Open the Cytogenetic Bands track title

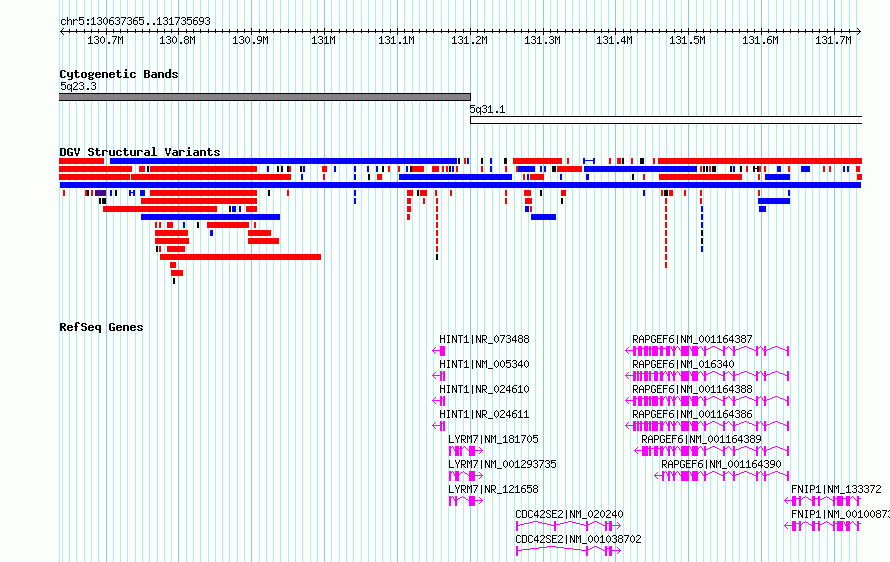point(119,74)
